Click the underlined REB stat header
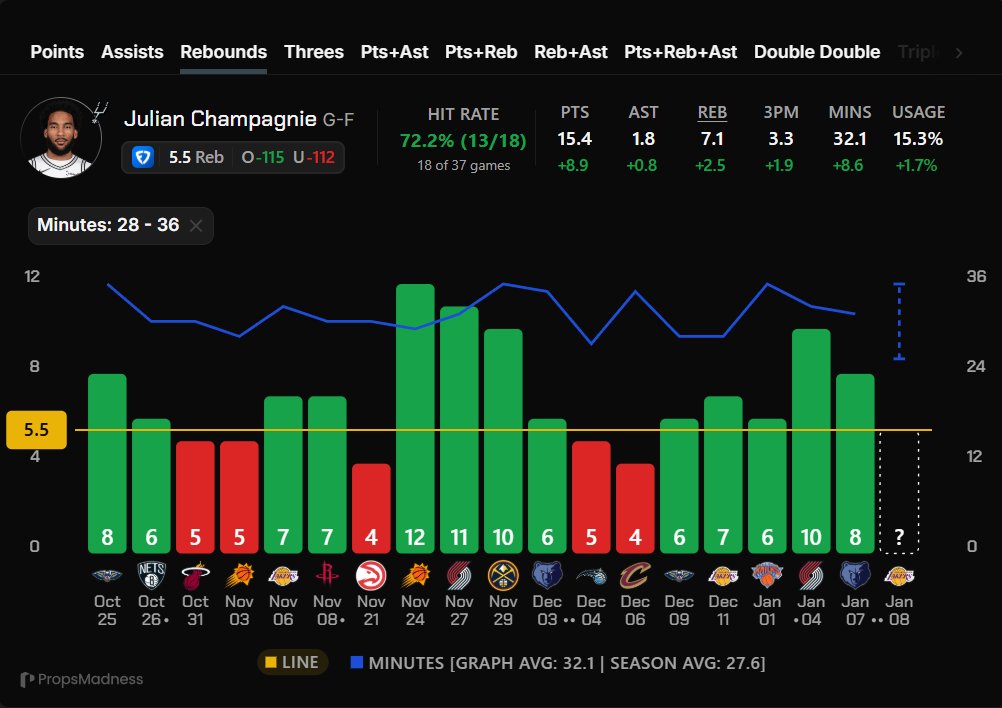This screenshot has width=1002, height=708. pos(712,112)
